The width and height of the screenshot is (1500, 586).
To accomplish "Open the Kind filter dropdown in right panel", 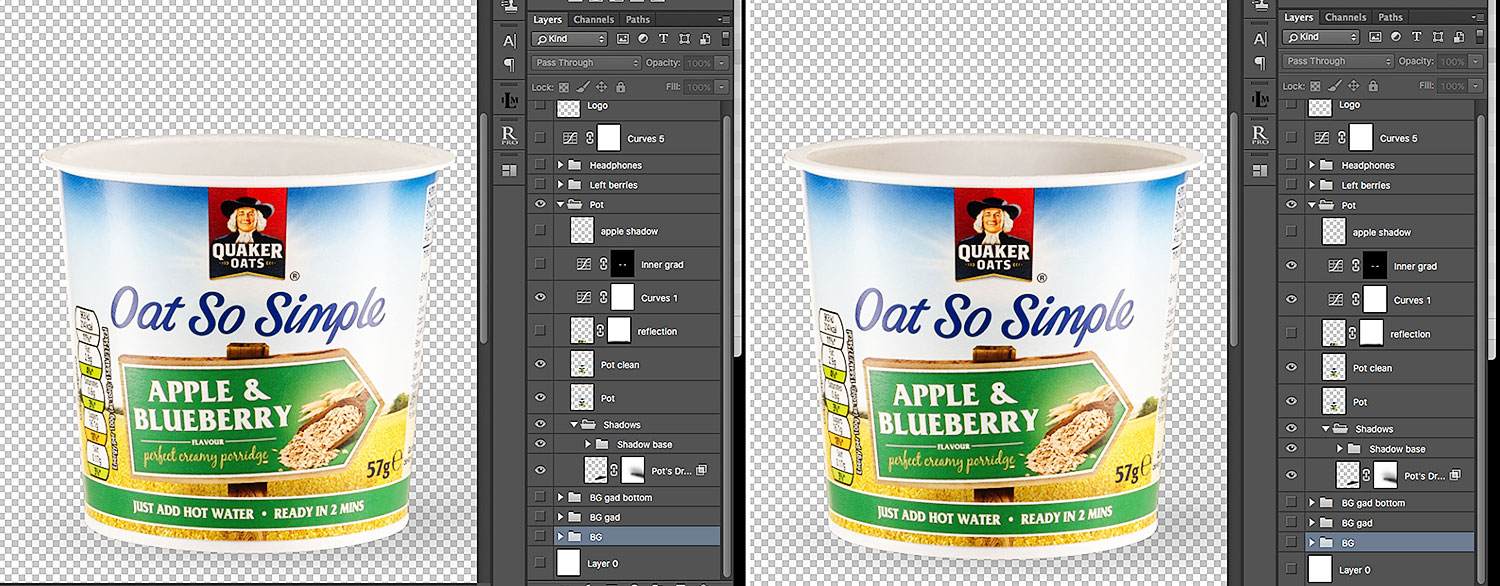I will pyautogui.click(x=1320, y=37).
